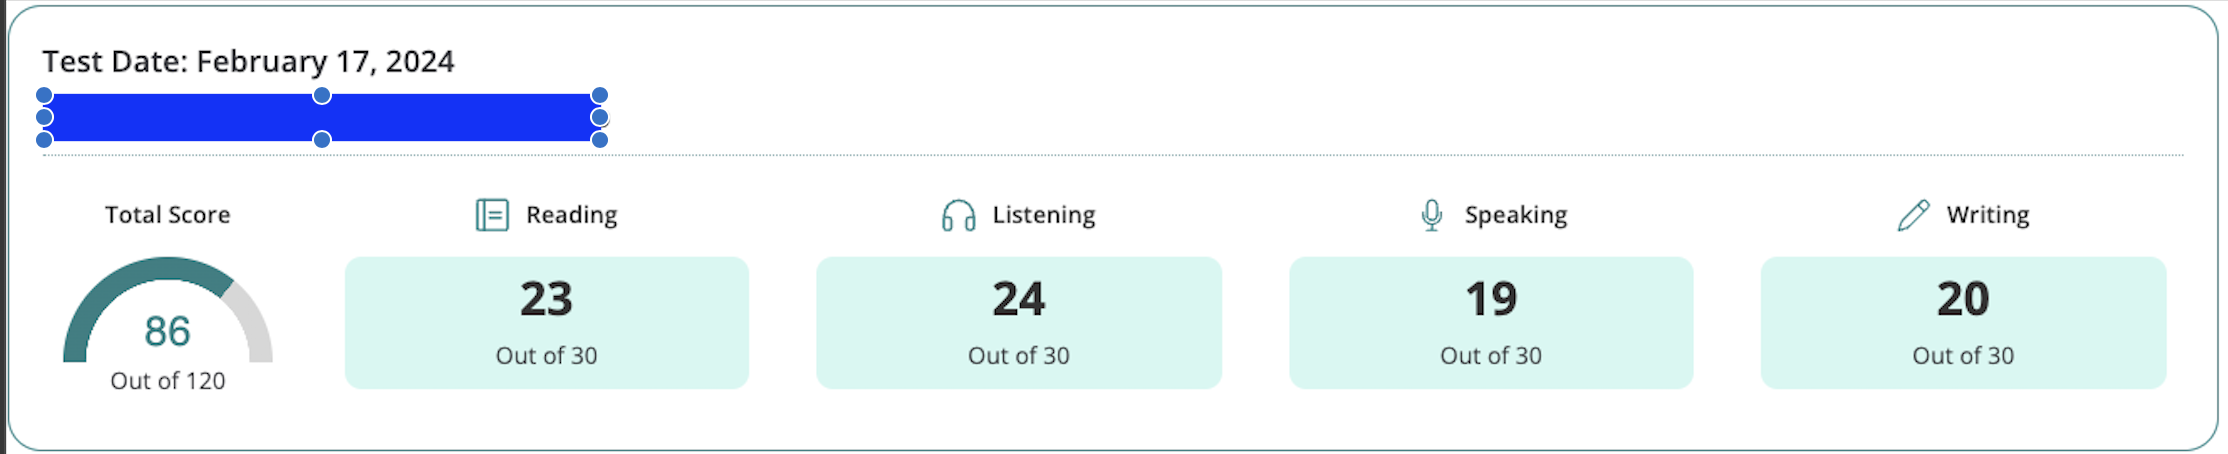
Task: Select the blue filled rectangle shape
Action: 200,118
